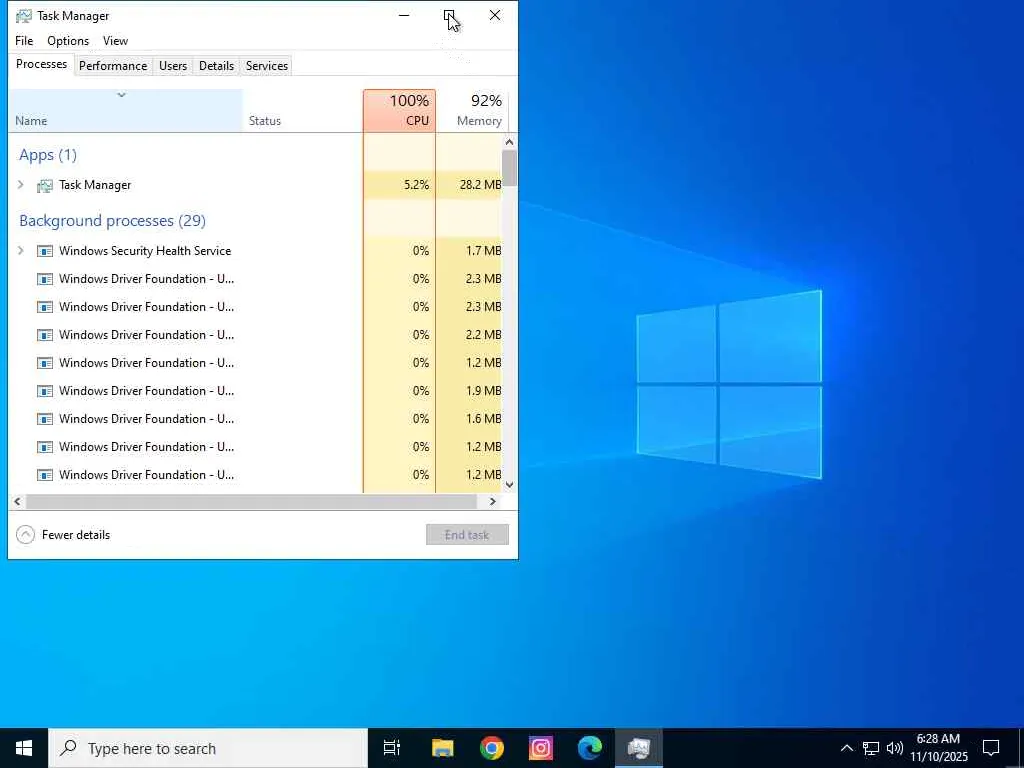Switch to the Performance tab

point(113,66)
